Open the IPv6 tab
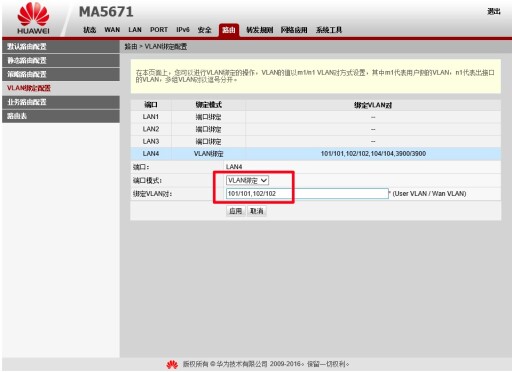Screen dimensions: 512x372 pyautogui.click(x=183, y=30)
